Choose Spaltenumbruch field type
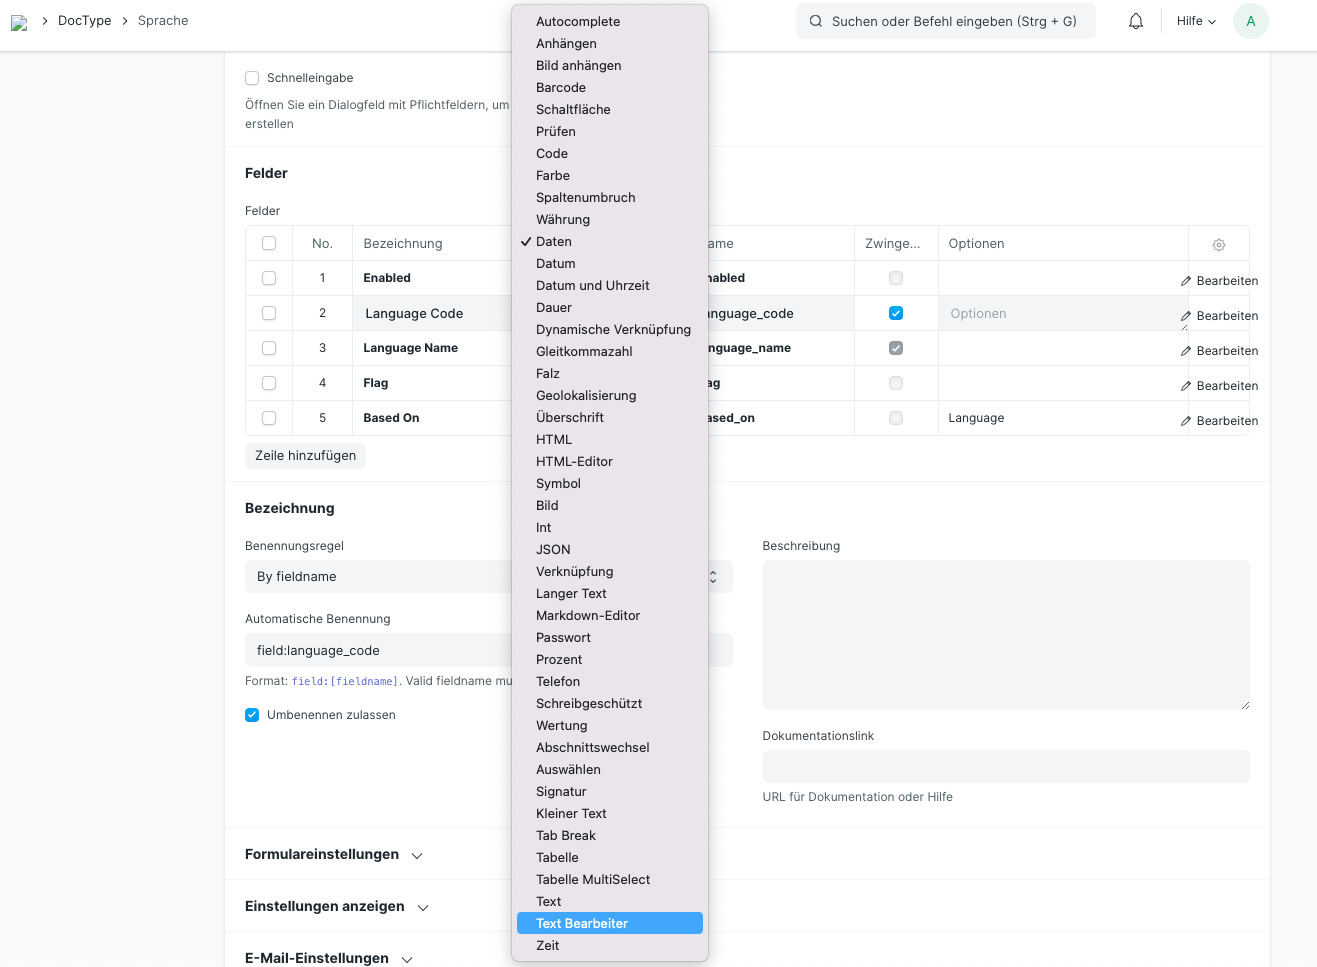 point(610,198)
